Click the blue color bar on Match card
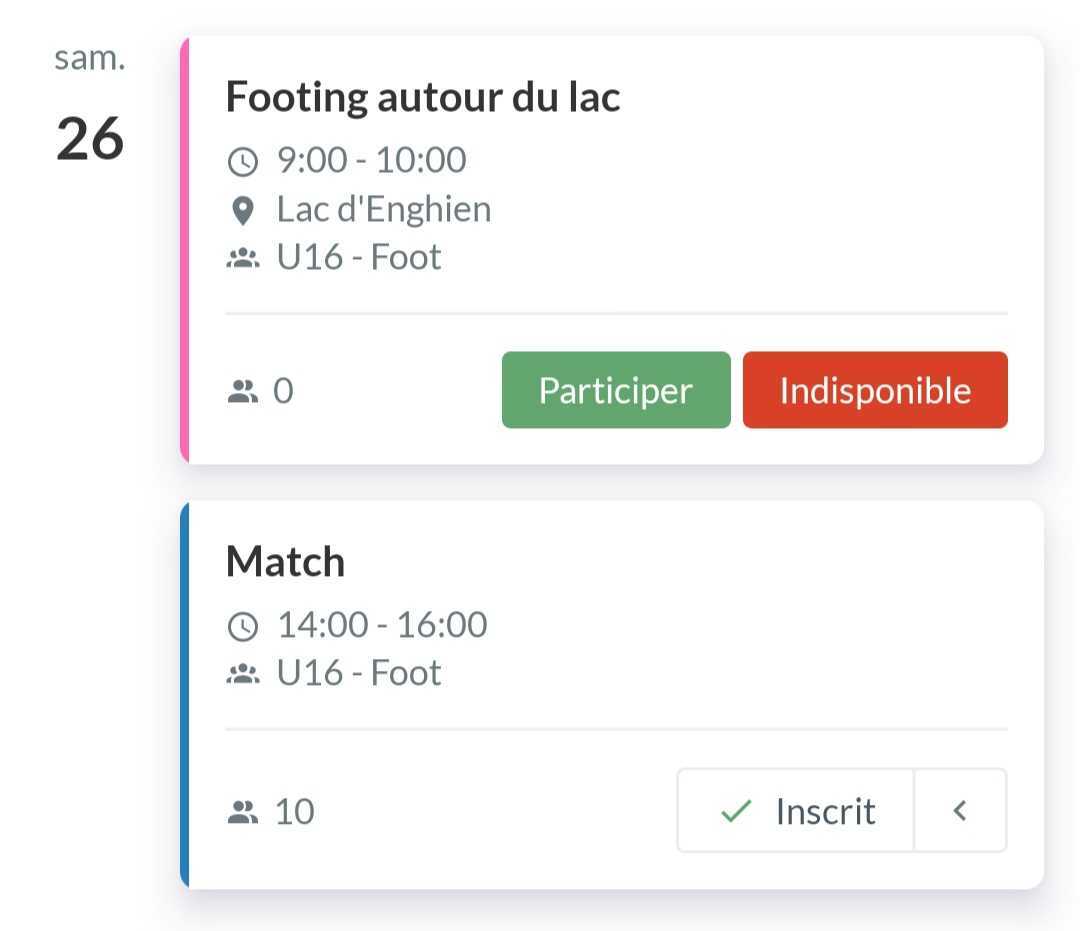1080x931 pixels. pos(184,695)
